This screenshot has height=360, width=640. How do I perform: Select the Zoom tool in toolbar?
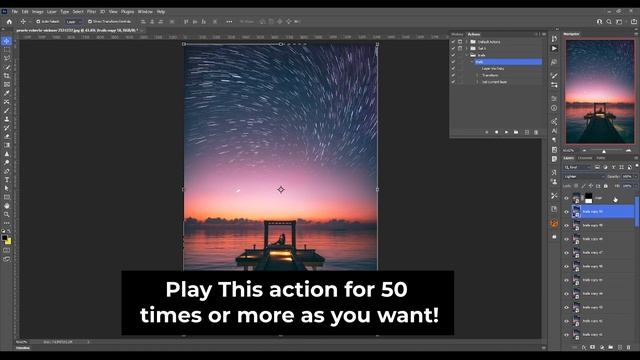click(x=7, y=214)
